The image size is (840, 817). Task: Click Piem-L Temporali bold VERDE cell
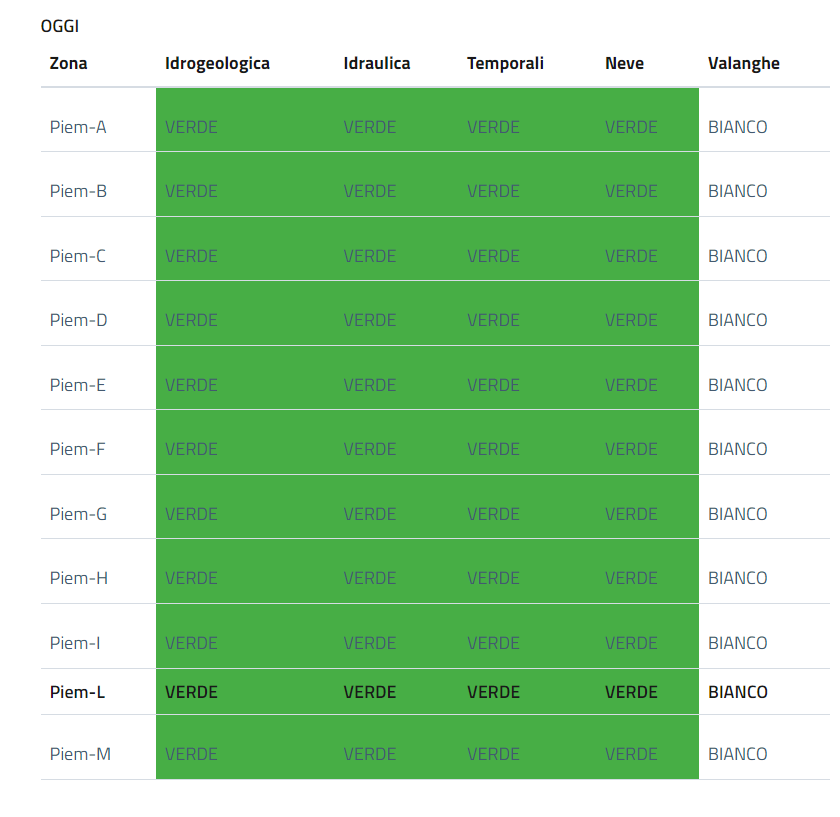click(493, 692)
